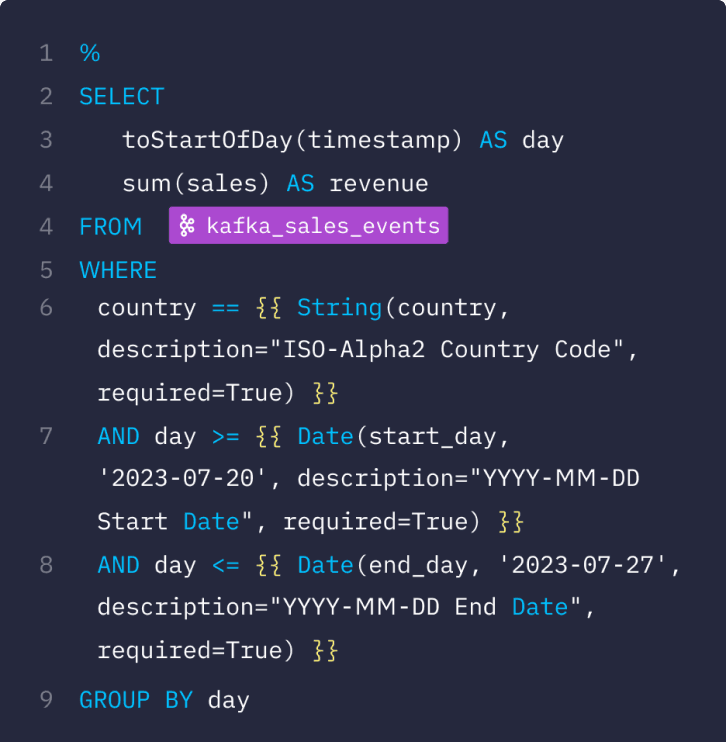Place cursor on the SELECT keyword
Screen dimensions: 726x742
coord(122,97)
